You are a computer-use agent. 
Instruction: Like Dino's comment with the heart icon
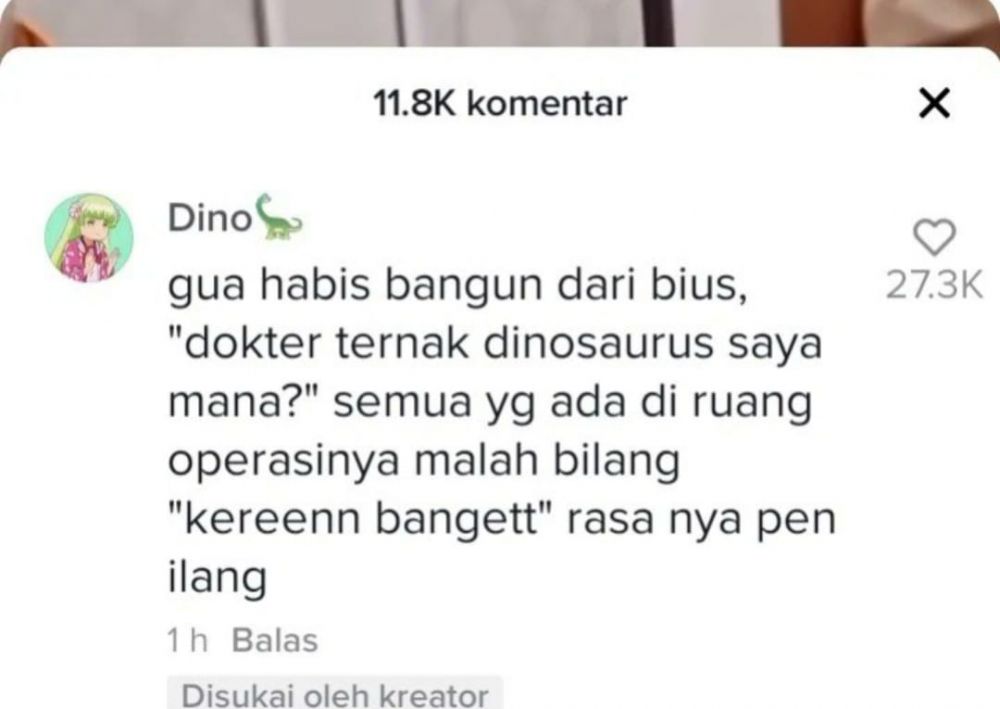[934, 237]
